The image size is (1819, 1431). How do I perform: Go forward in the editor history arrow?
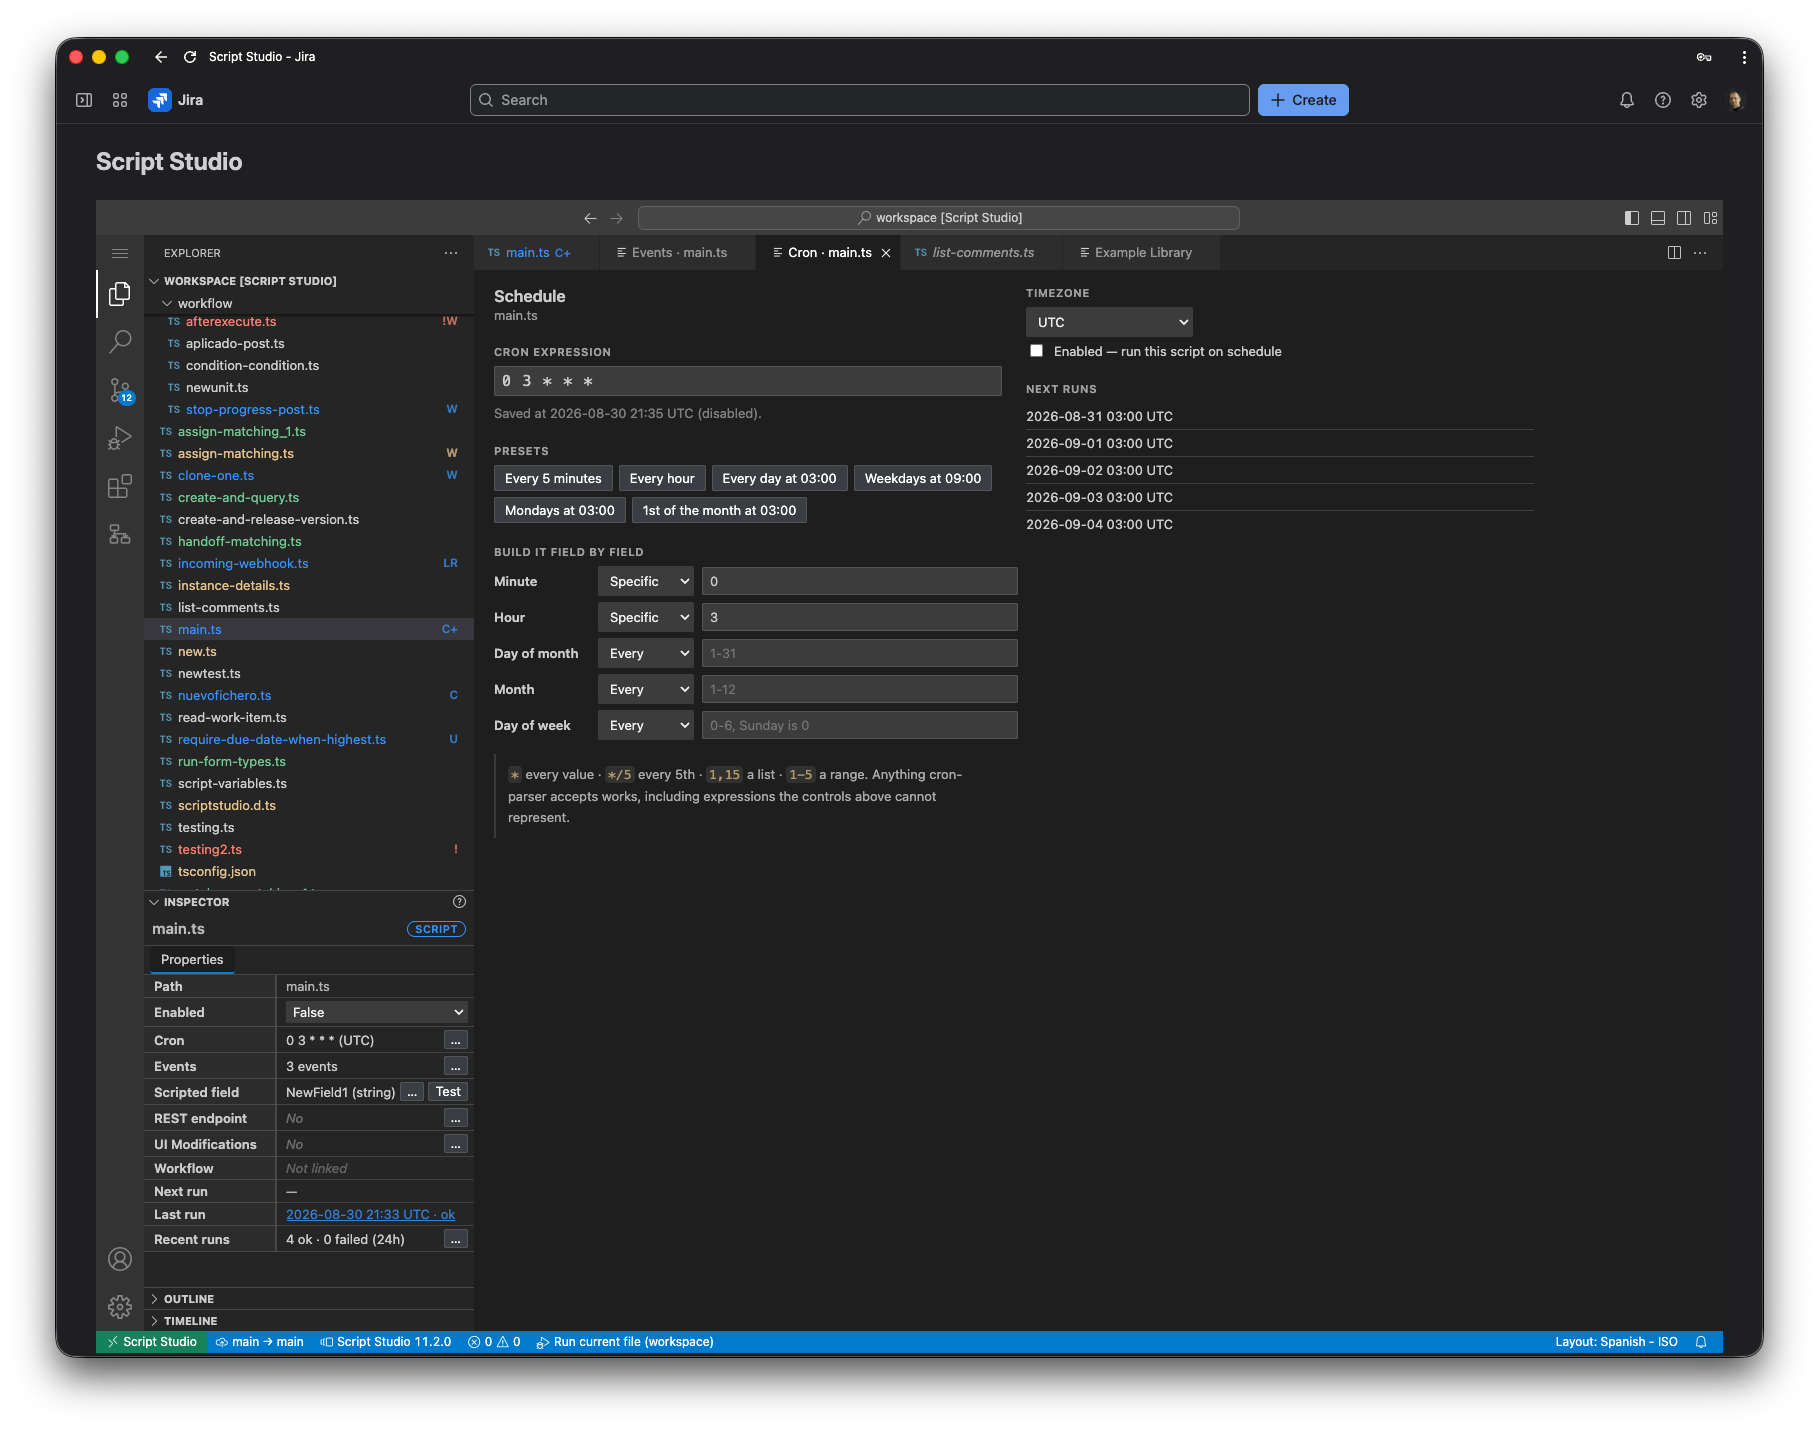617,218
